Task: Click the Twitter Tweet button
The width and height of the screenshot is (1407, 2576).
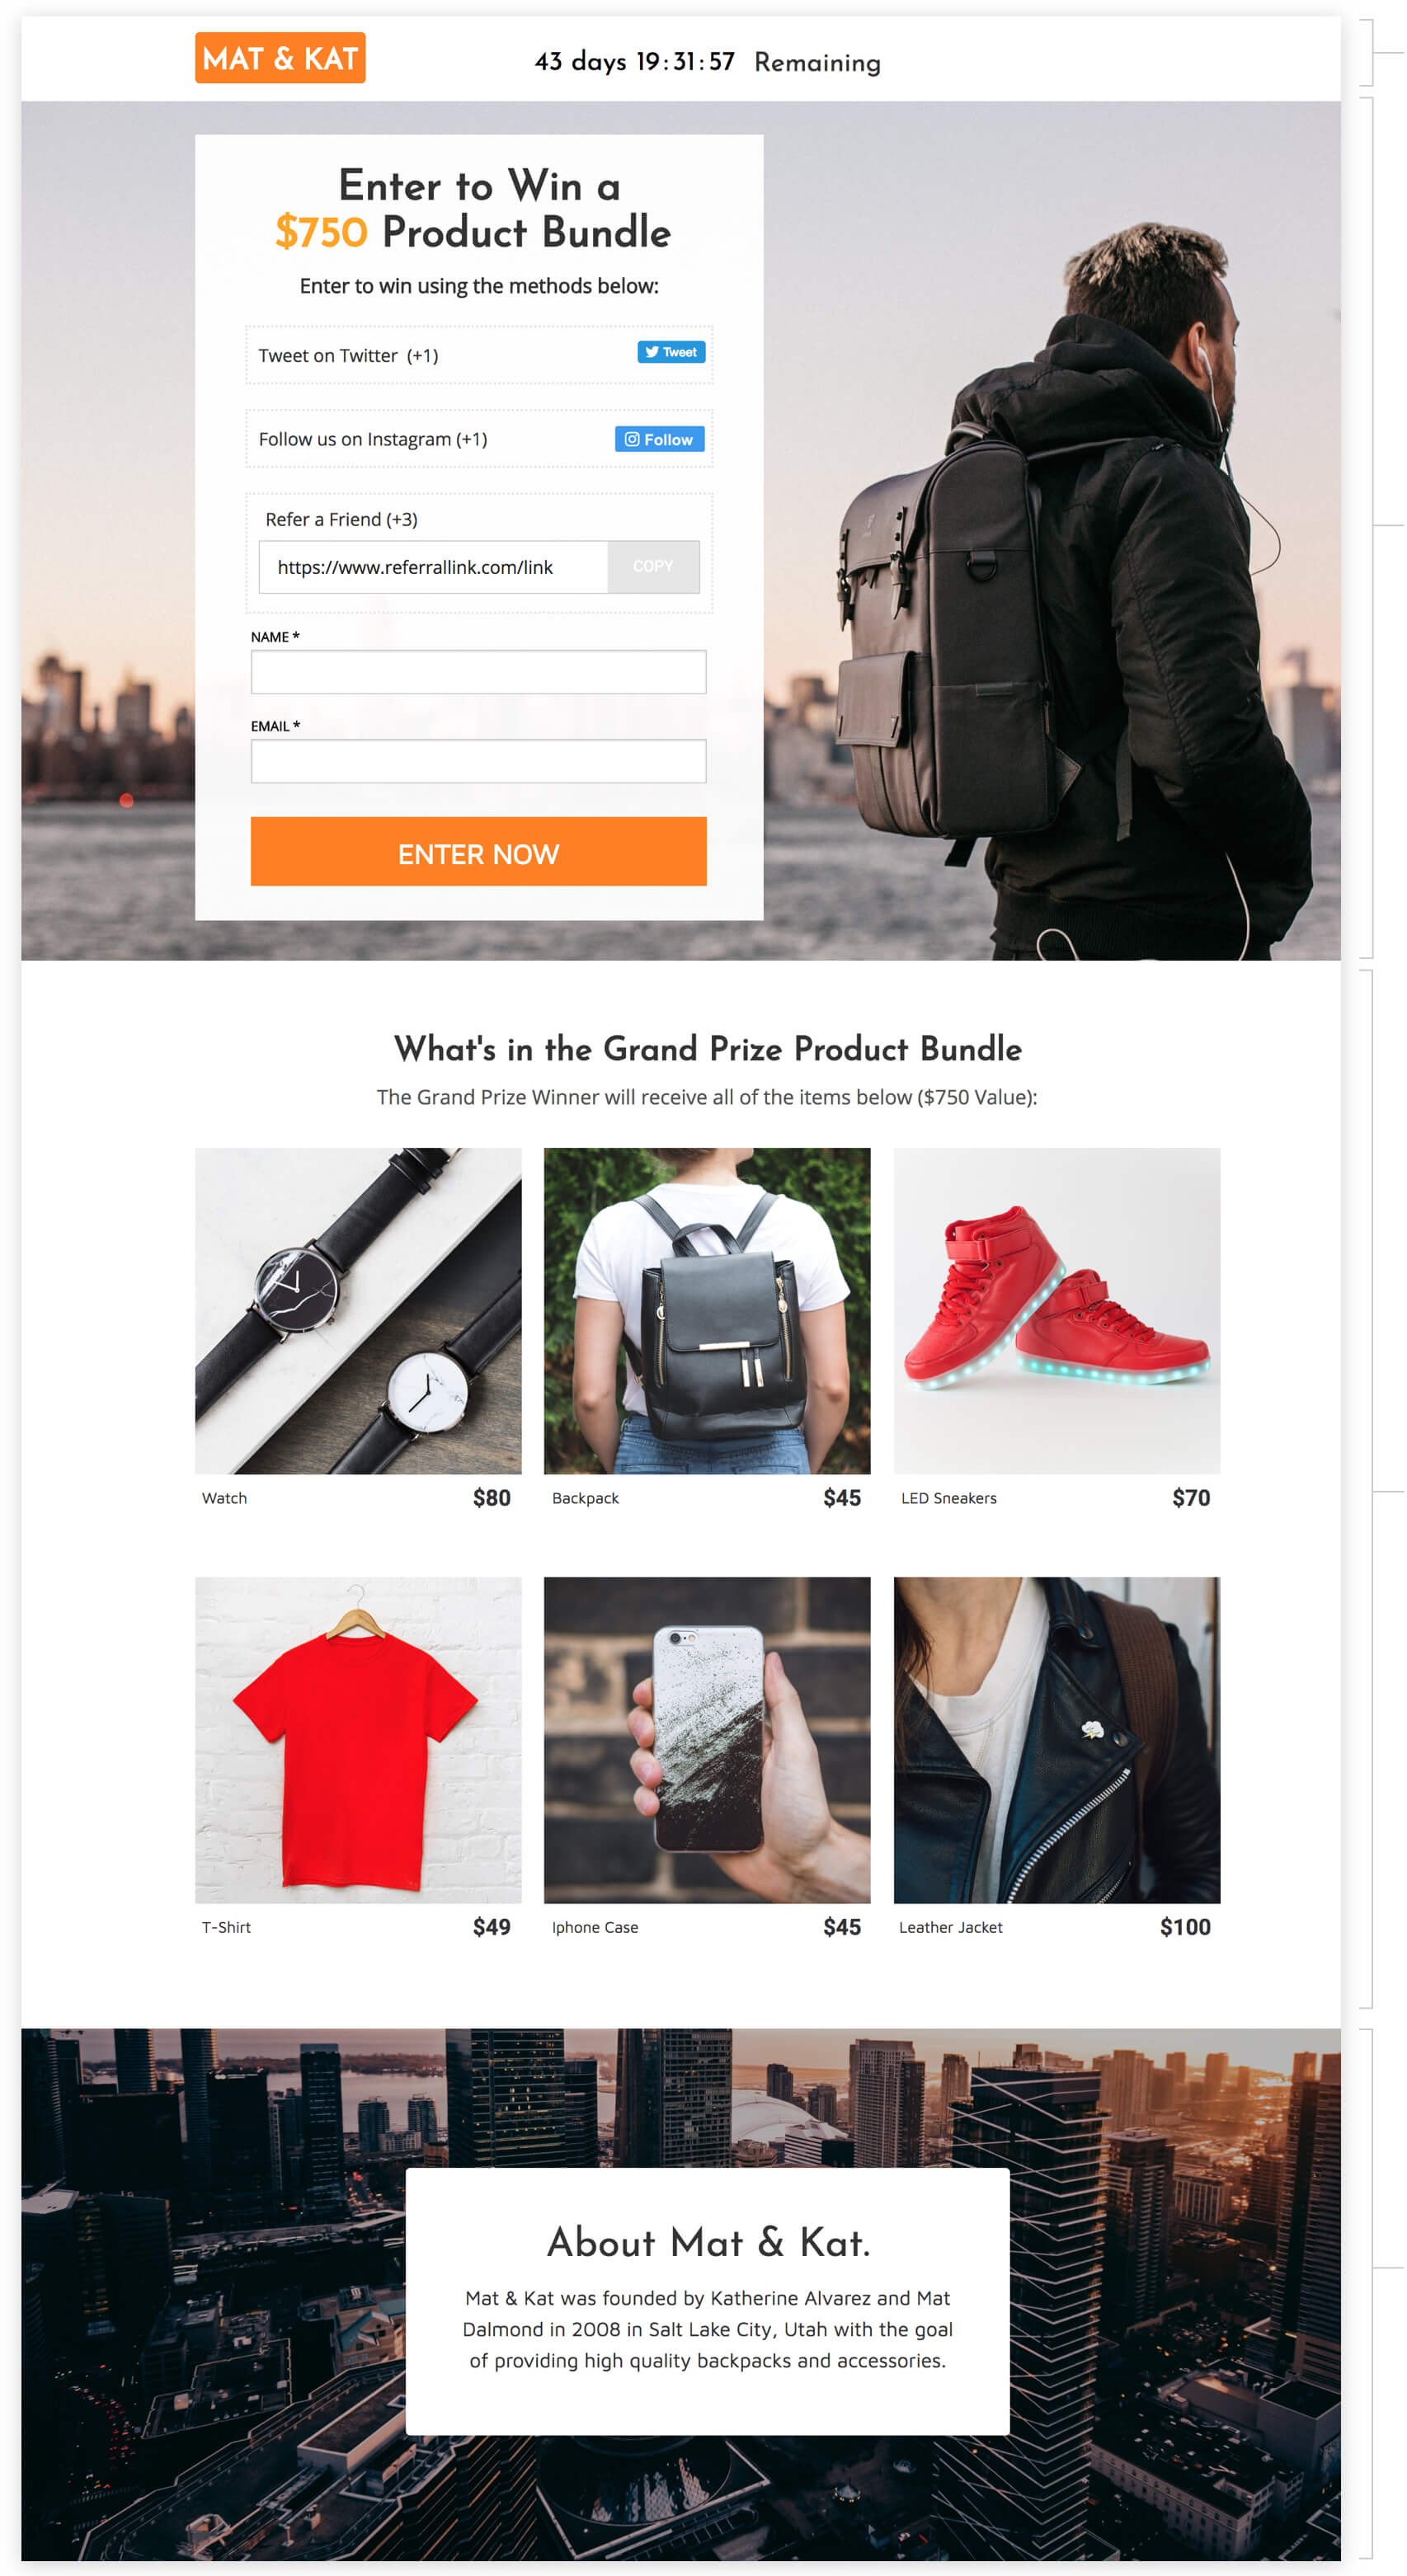Action: tap(671, 352)
